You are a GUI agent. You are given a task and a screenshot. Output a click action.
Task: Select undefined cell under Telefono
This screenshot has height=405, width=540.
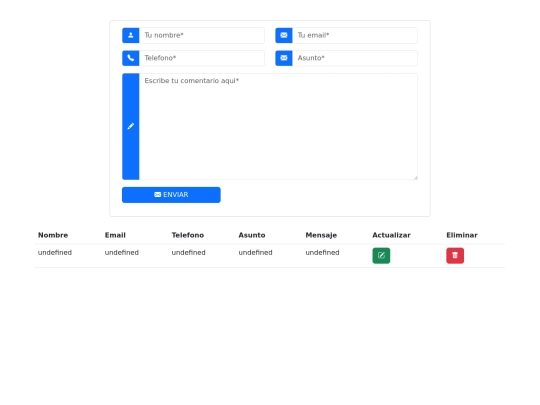[188, 252]
